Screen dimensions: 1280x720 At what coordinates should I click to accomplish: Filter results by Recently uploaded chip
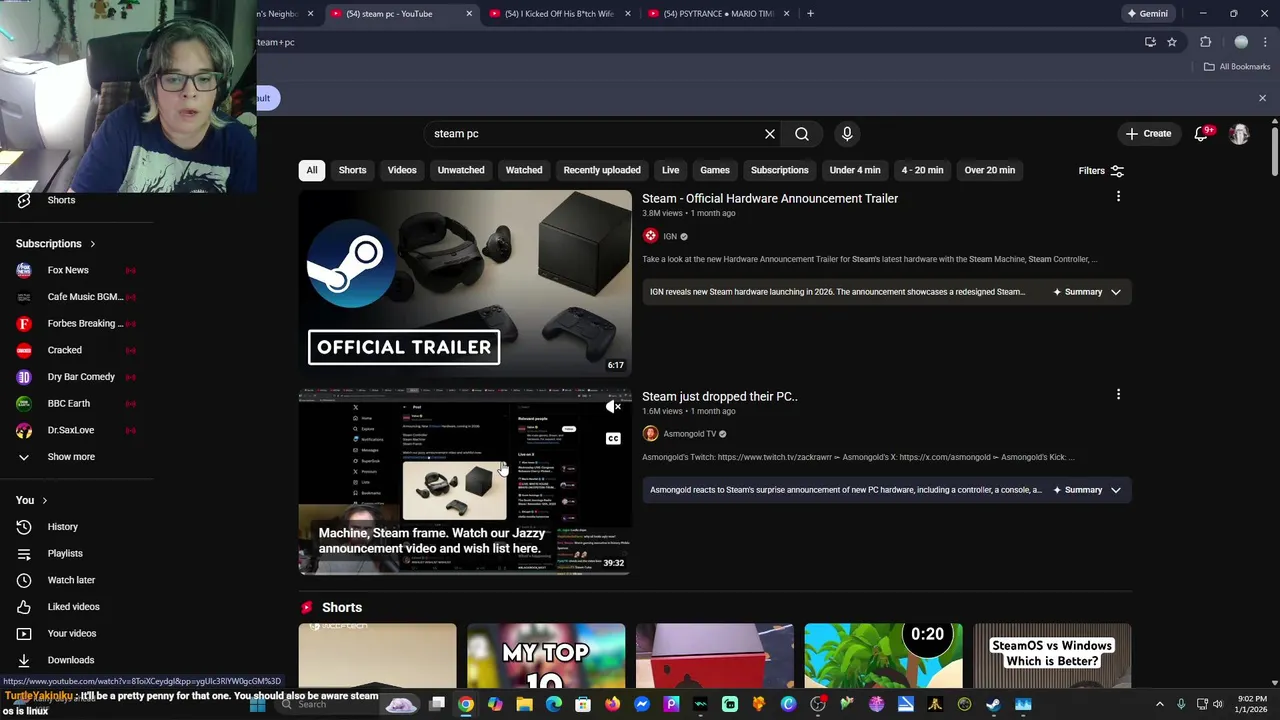(602, 170)
